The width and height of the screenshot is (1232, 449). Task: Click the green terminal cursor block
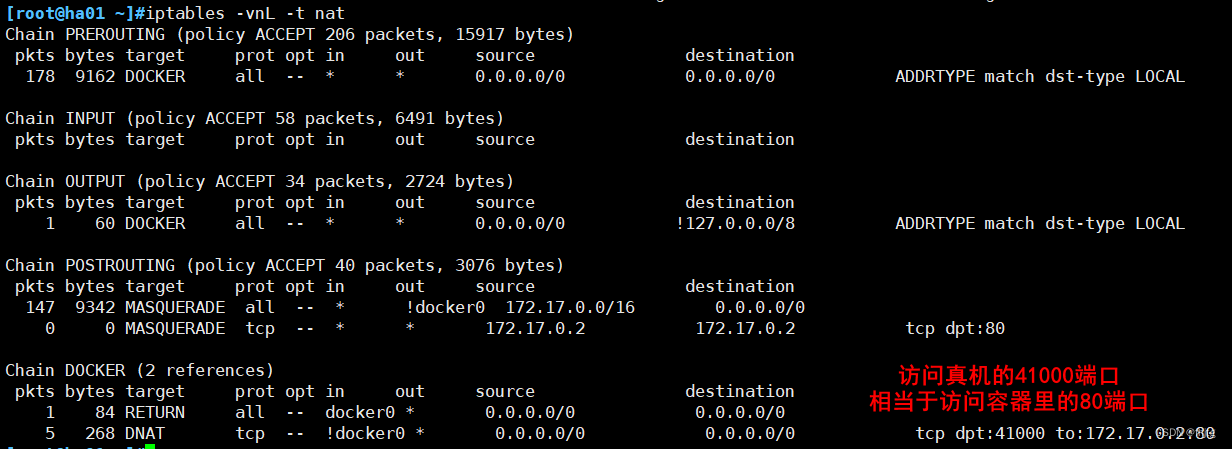pos(150,447)
